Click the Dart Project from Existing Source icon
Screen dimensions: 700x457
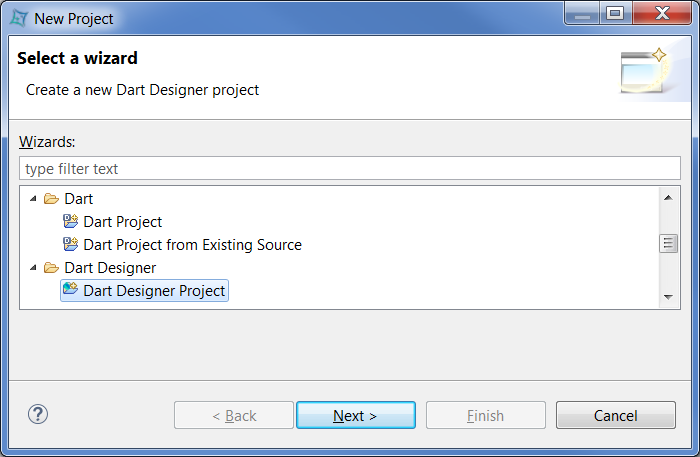(x=70, y=245)
